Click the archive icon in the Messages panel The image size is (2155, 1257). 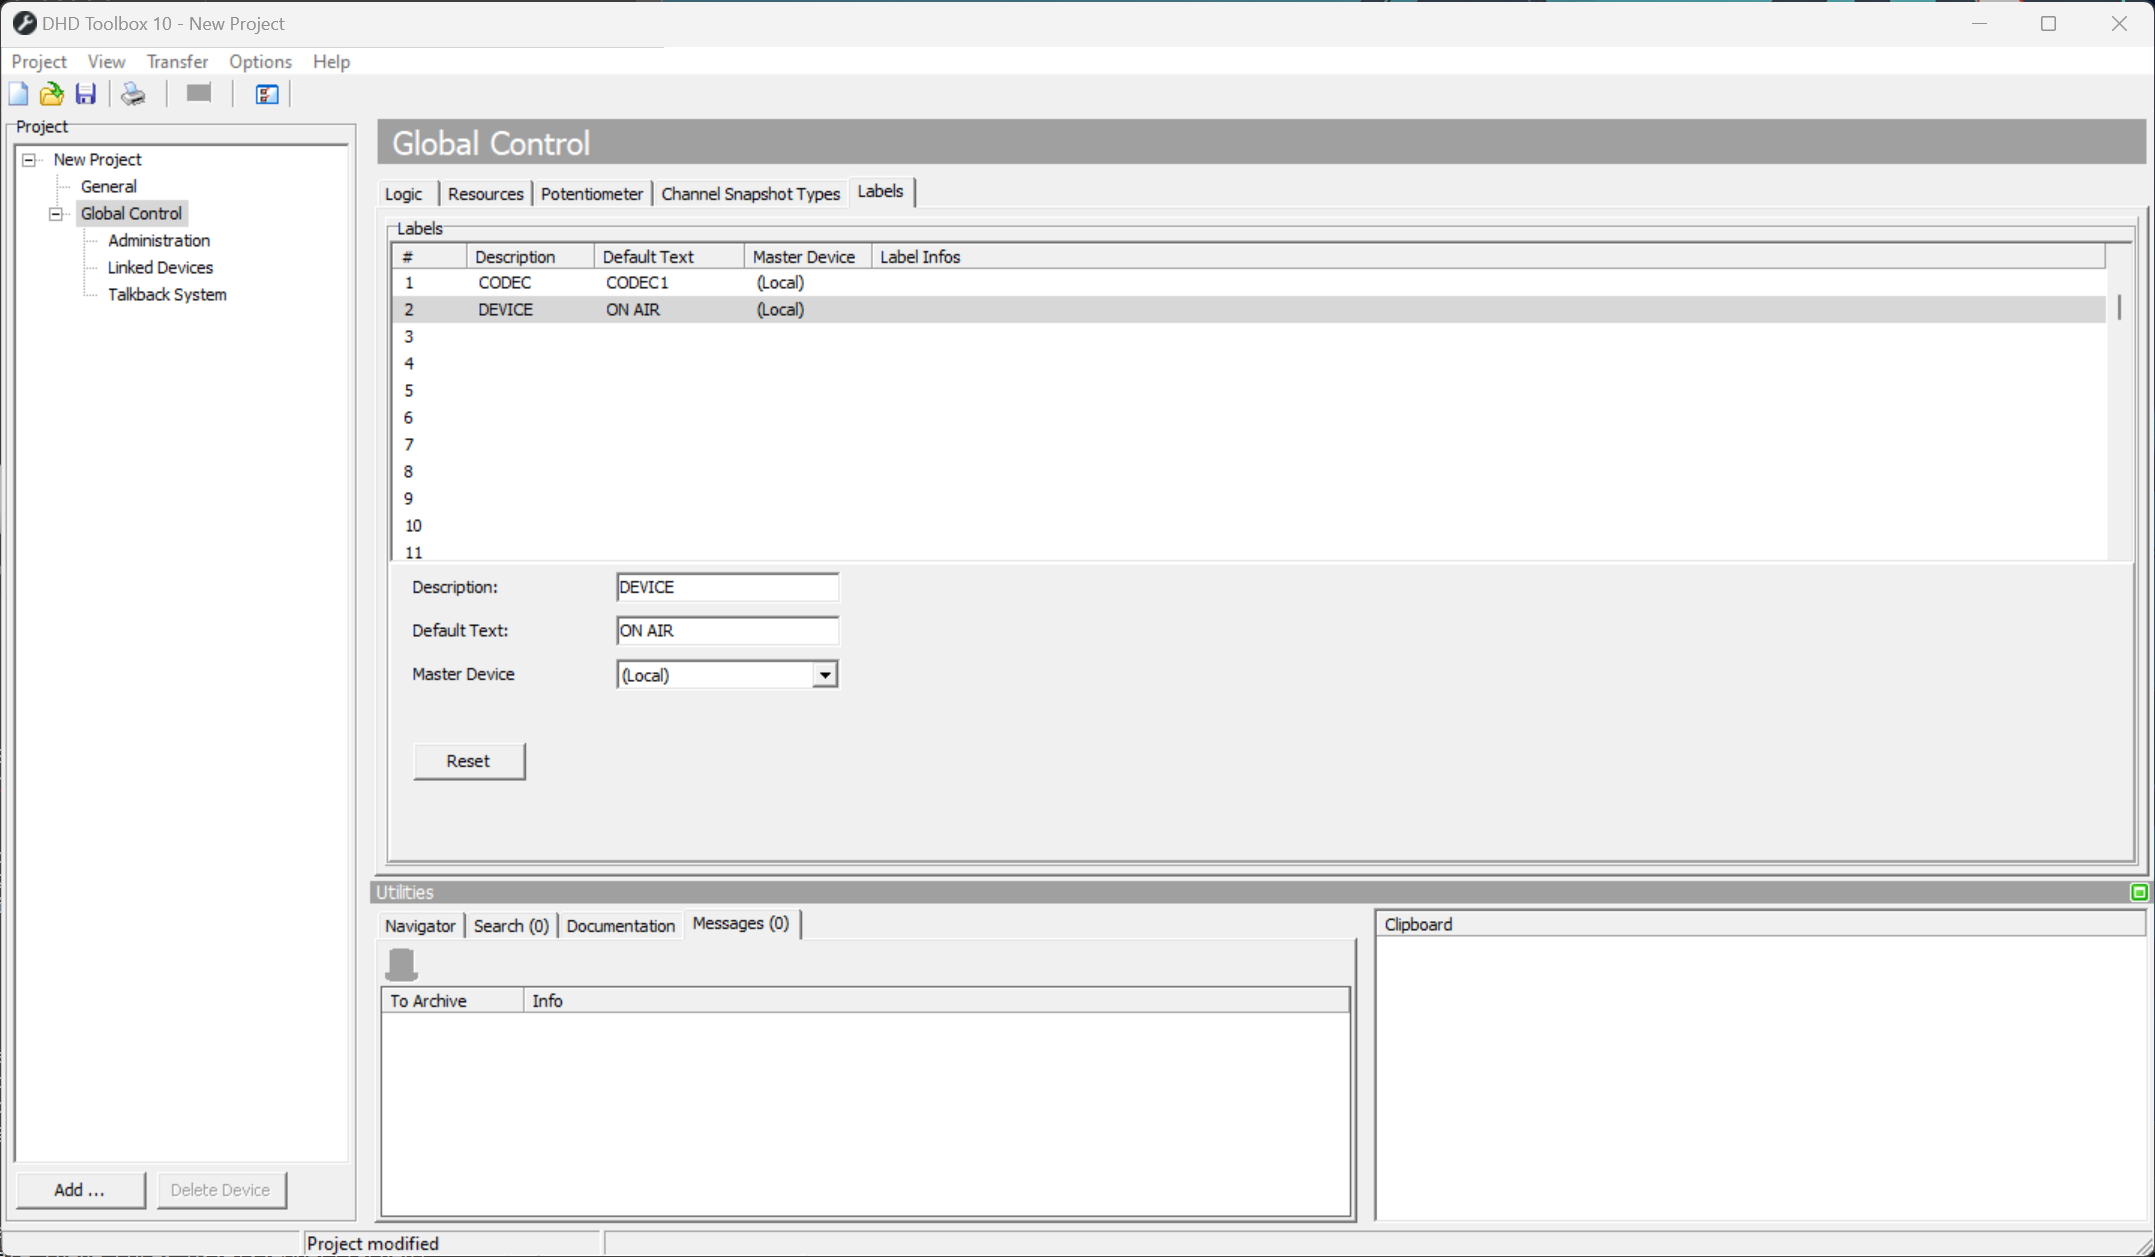click(402, 963)
